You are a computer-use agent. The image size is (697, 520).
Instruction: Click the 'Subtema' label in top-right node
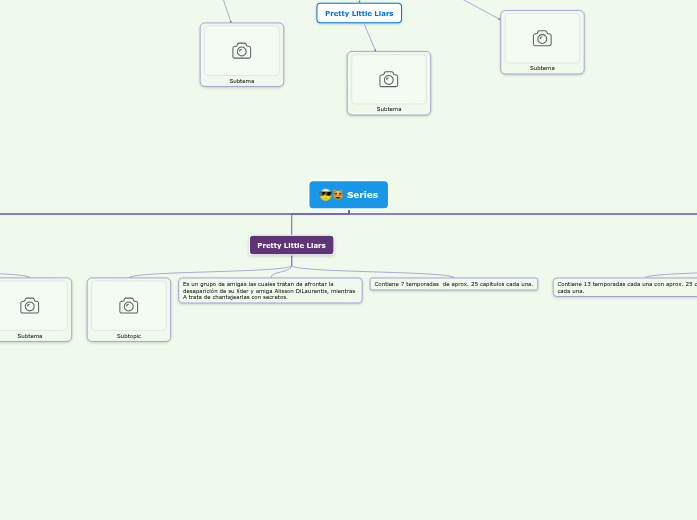[542, 68]
